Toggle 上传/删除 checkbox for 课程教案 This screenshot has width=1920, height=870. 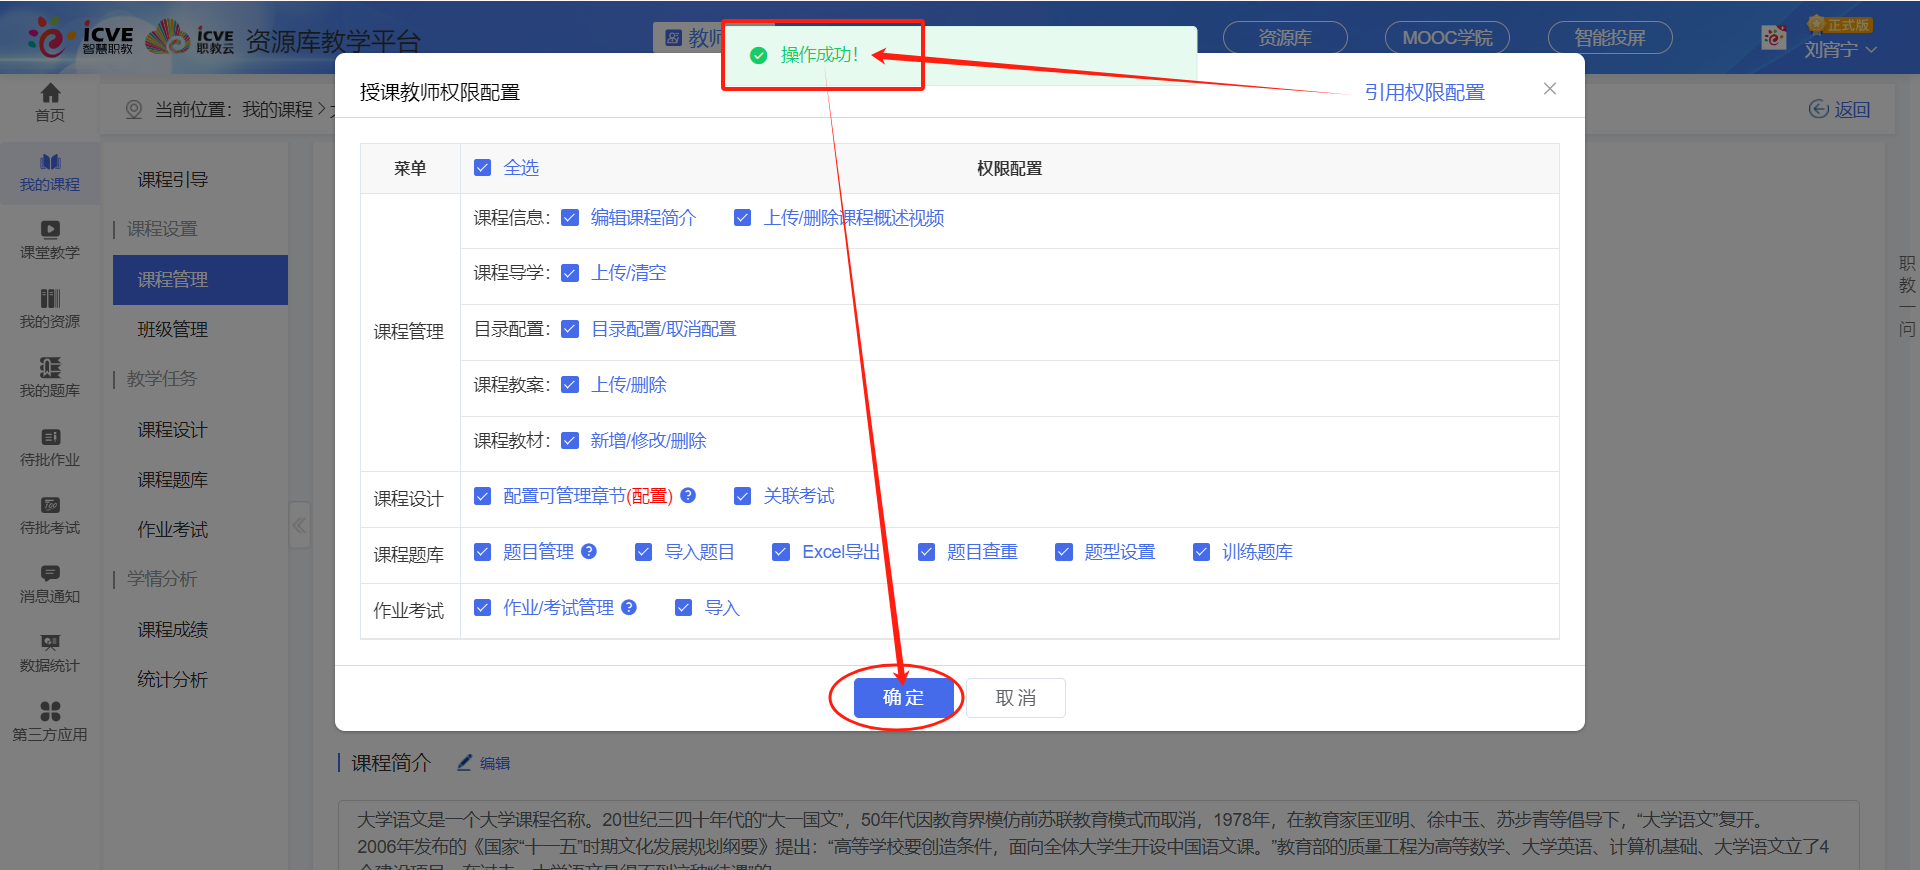(570, 385)
